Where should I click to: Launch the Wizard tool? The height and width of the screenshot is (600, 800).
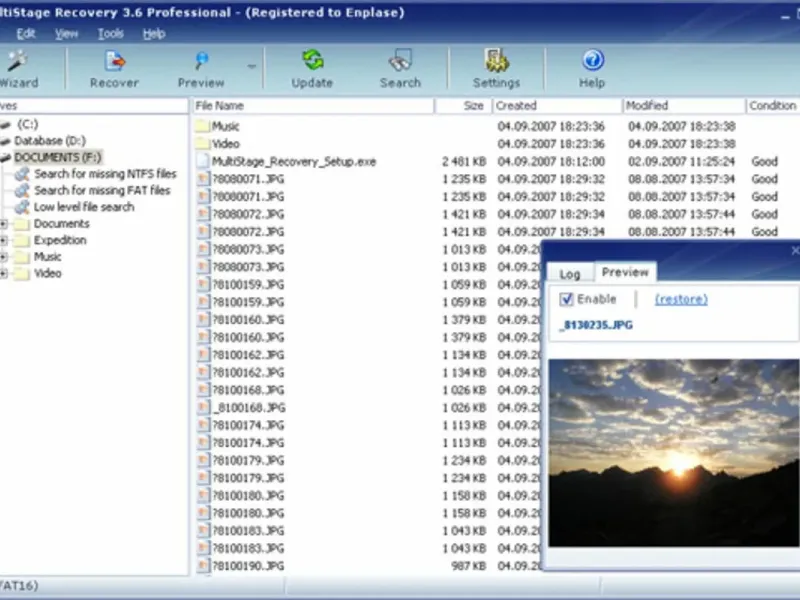tap(18, 69)
